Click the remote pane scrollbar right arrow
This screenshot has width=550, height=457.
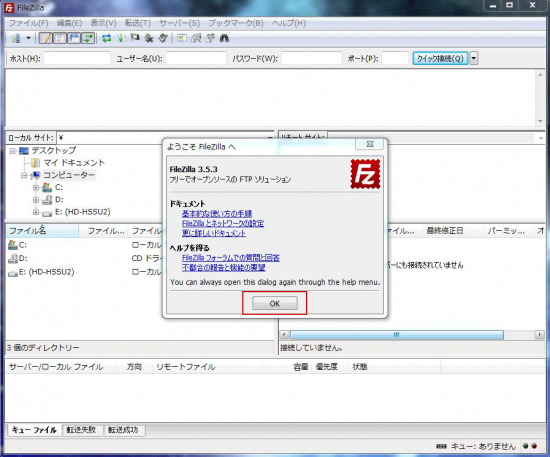point(539,335)
